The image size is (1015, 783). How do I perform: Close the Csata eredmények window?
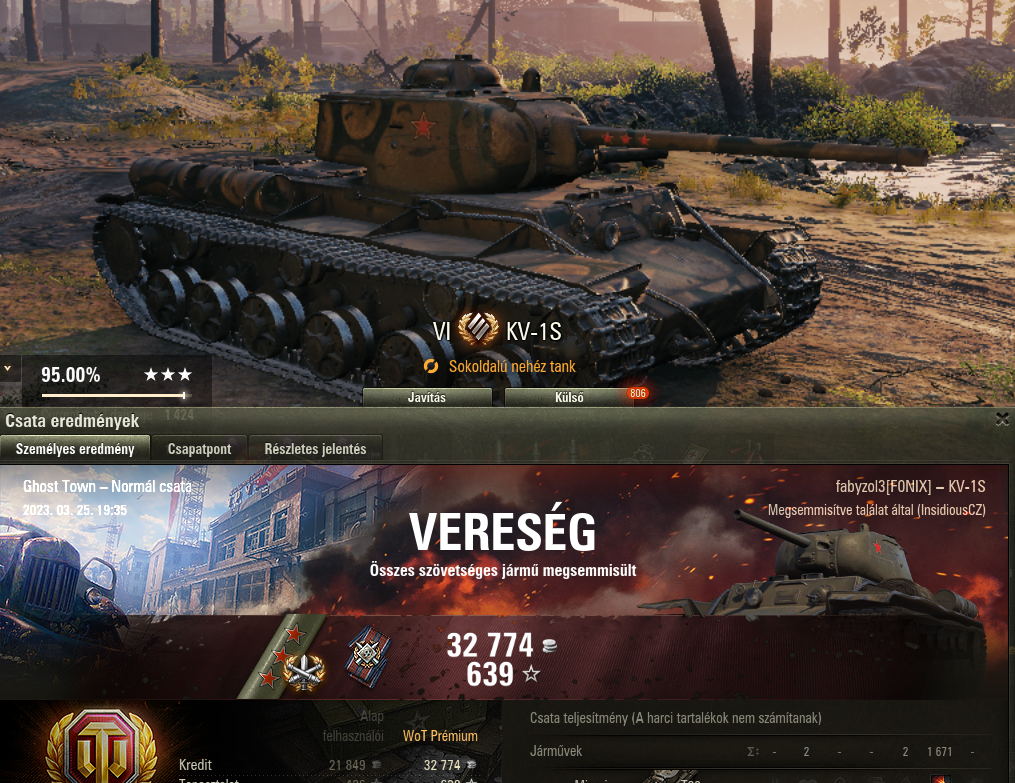pos(1002,419)
